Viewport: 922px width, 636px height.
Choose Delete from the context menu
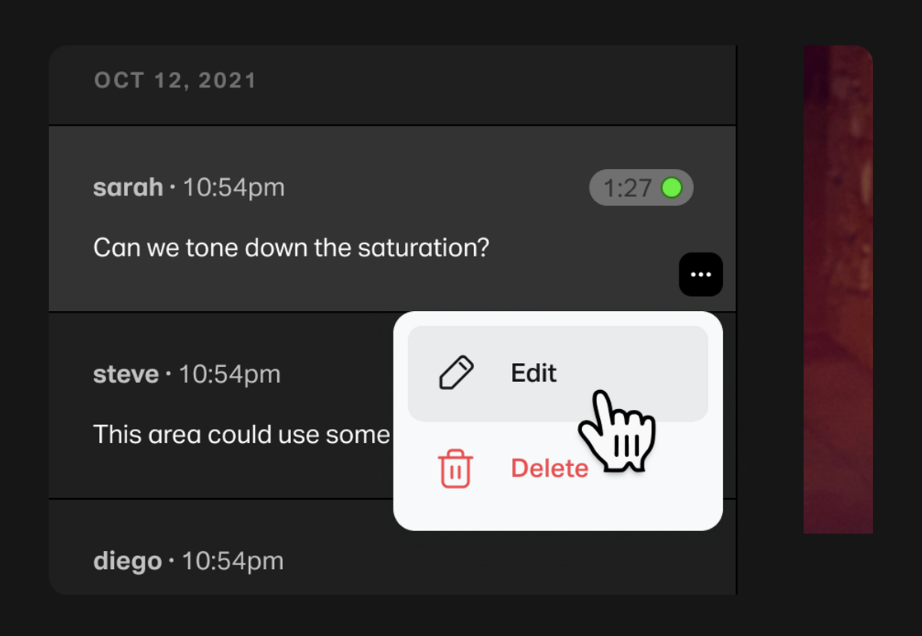tap(557, 468)
